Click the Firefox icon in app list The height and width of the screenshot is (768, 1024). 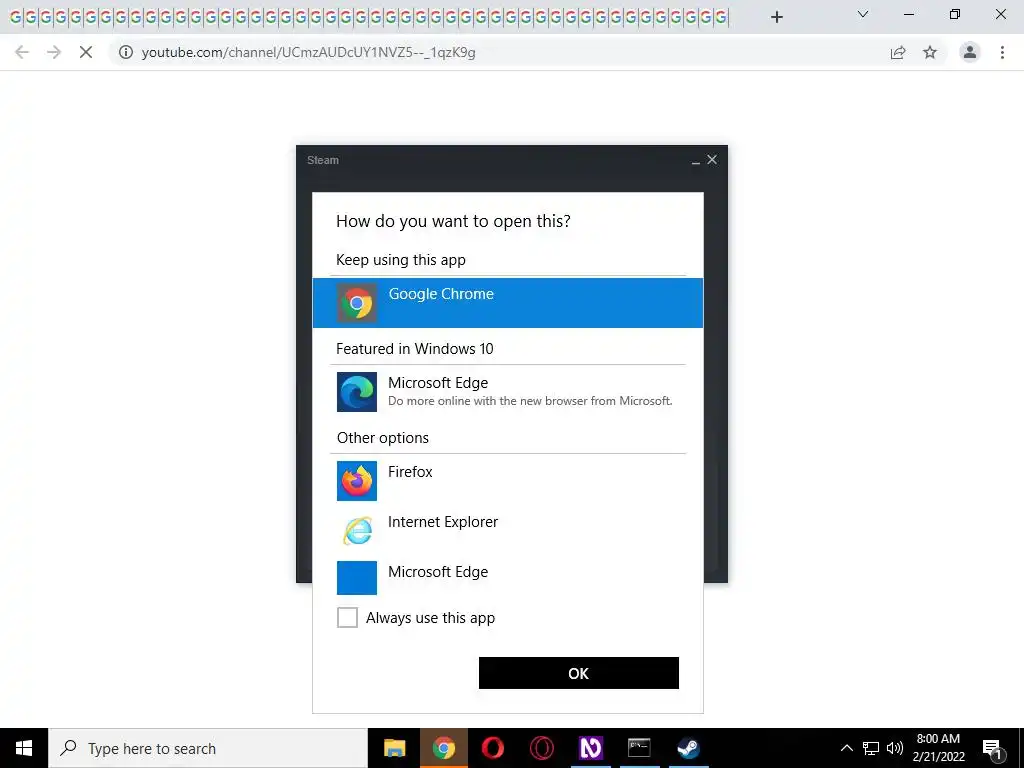[357, 481]
